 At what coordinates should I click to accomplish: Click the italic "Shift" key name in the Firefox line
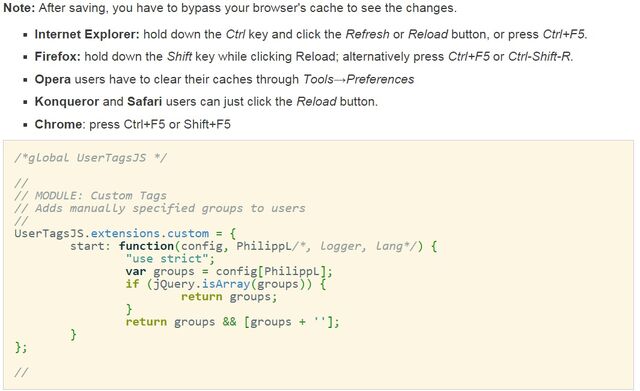[x=179, y=56]
